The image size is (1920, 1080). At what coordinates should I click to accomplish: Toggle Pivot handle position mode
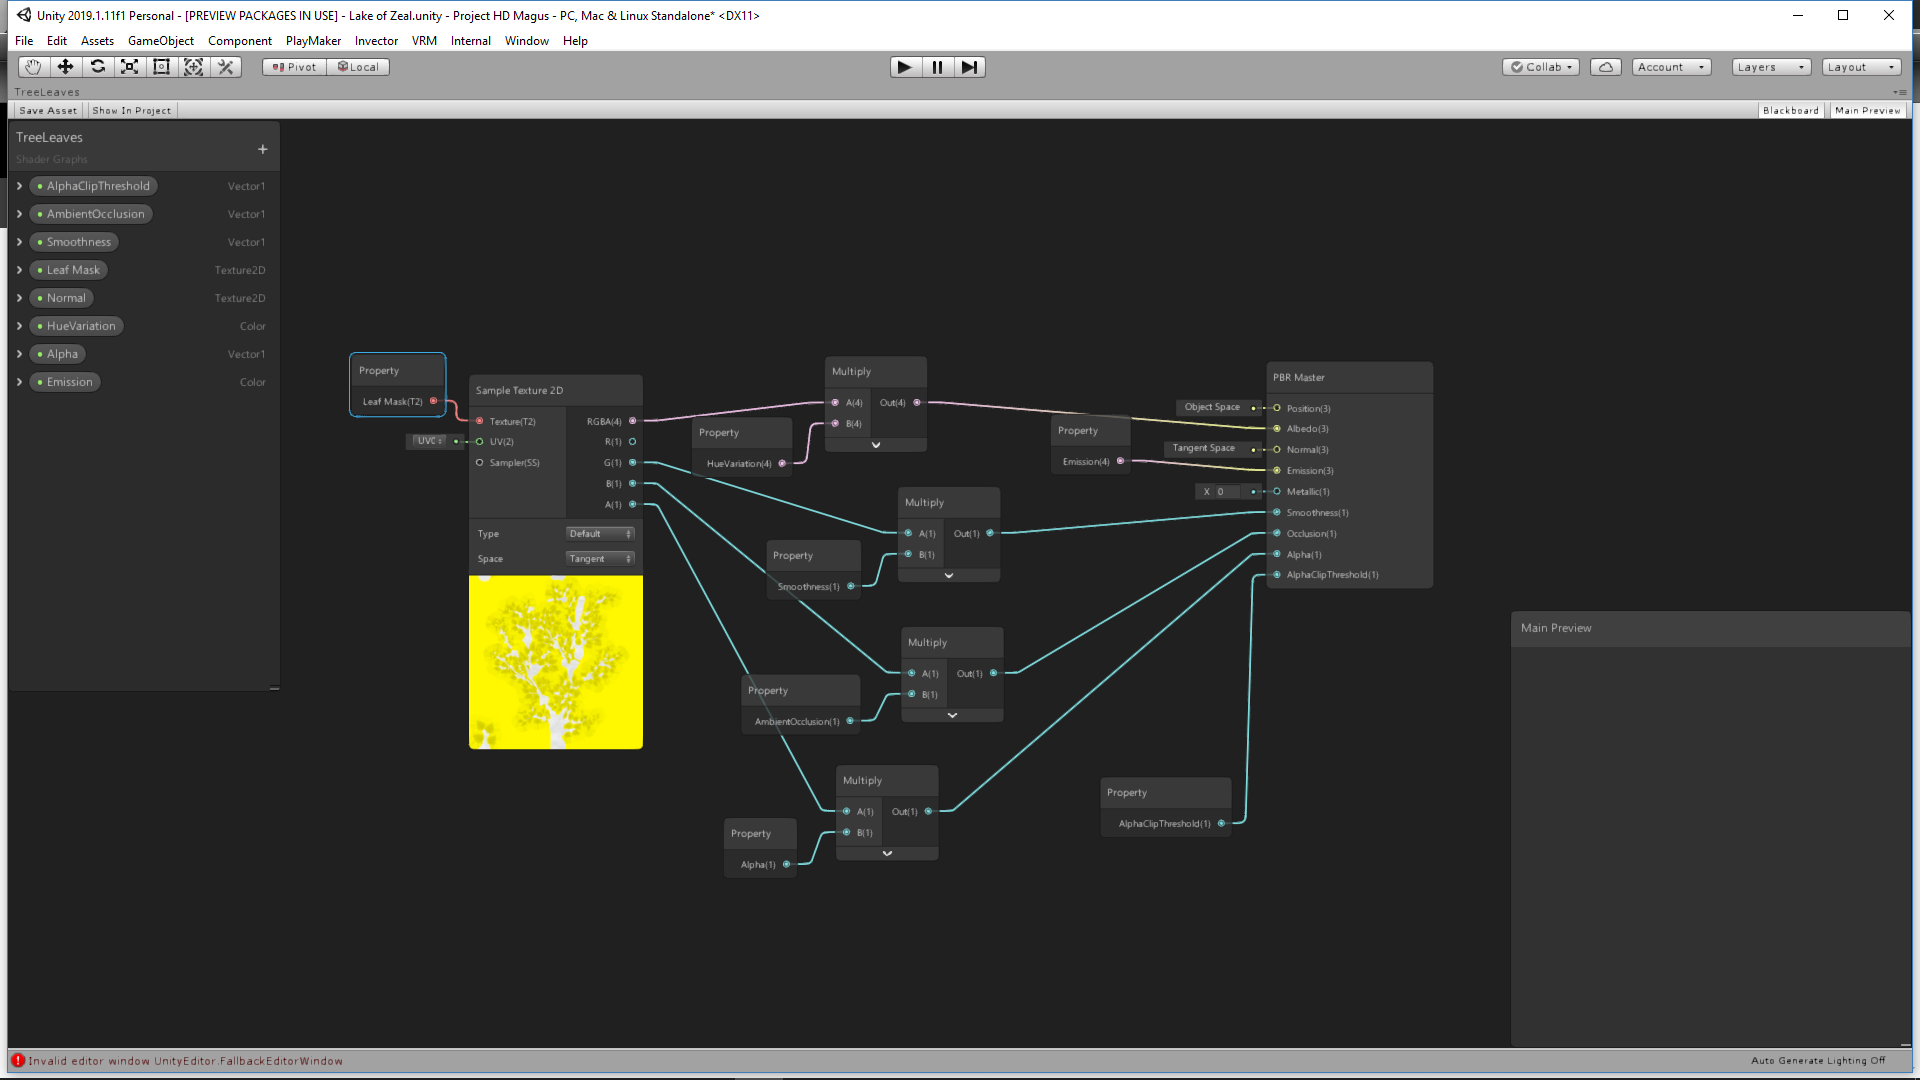tap(294, 67)
